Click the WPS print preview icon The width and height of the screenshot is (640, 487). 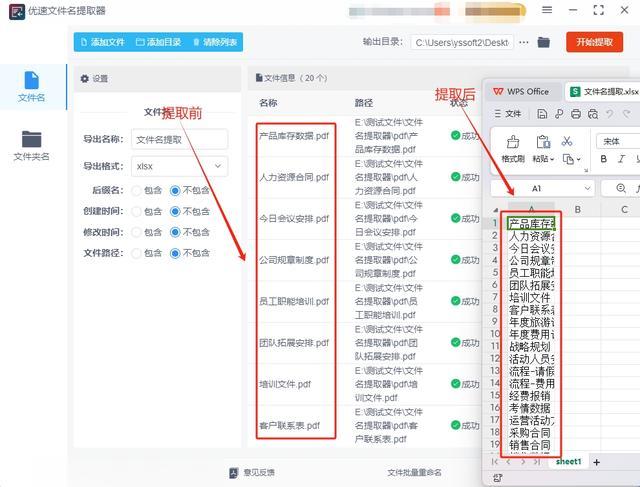tap(593, 114)
